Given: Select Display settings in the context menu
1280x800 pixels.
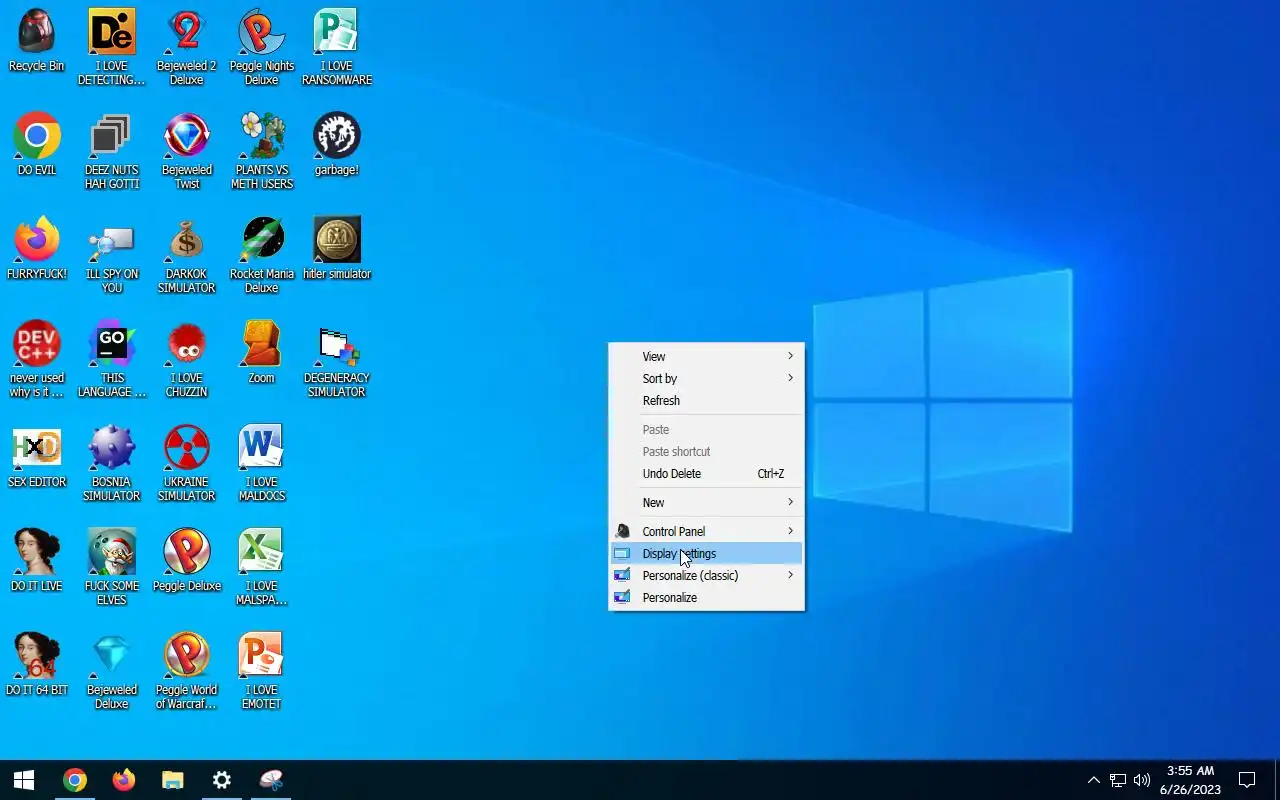Looking at the screenshot, I should [x=706, y=553].
